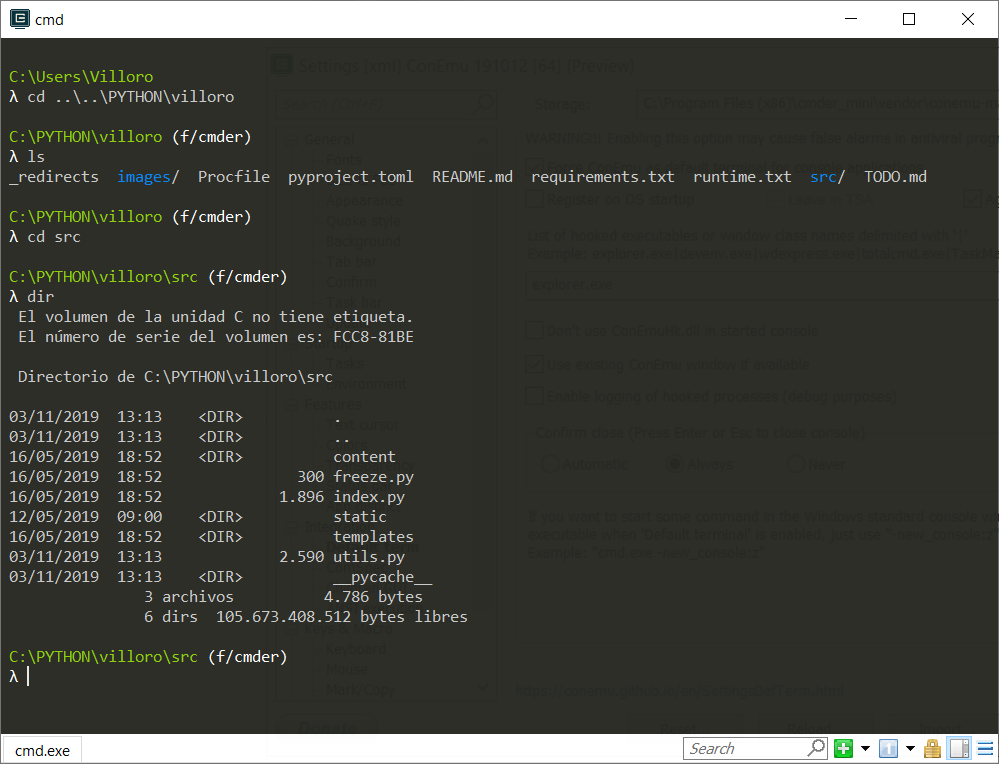Collapse the General section in settings tree
The width and height of the screenshot is (999, 764).
click(291, 139)
